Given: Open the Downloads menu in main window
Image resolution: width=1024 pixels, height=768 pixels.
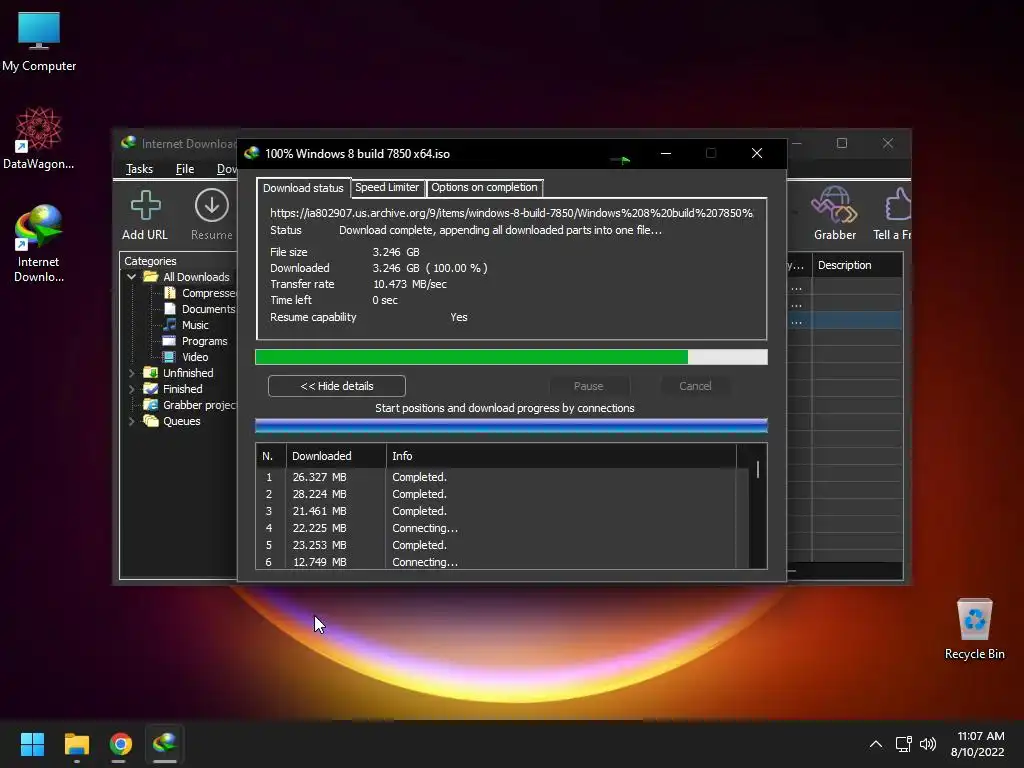Looking at the screenshot, I should [227, 169].
